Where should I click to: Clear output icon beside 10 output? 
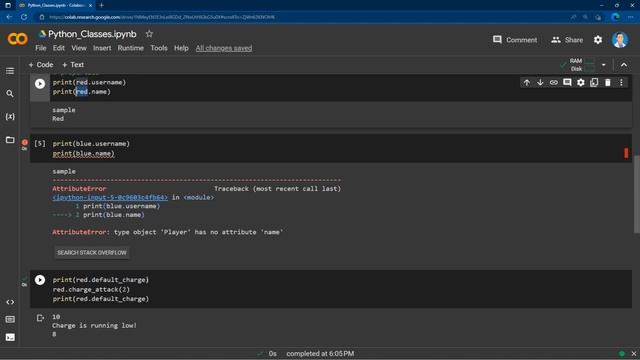(x=40, y=318)
